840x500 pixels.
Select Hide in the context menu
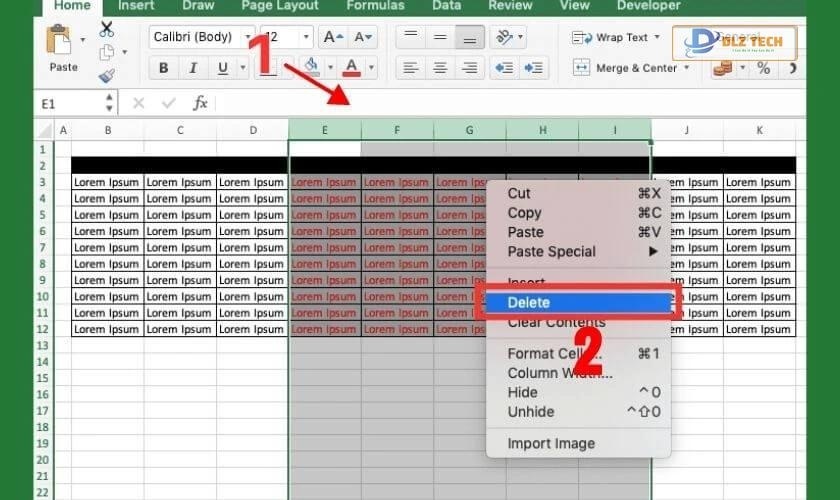pos(522,392)
